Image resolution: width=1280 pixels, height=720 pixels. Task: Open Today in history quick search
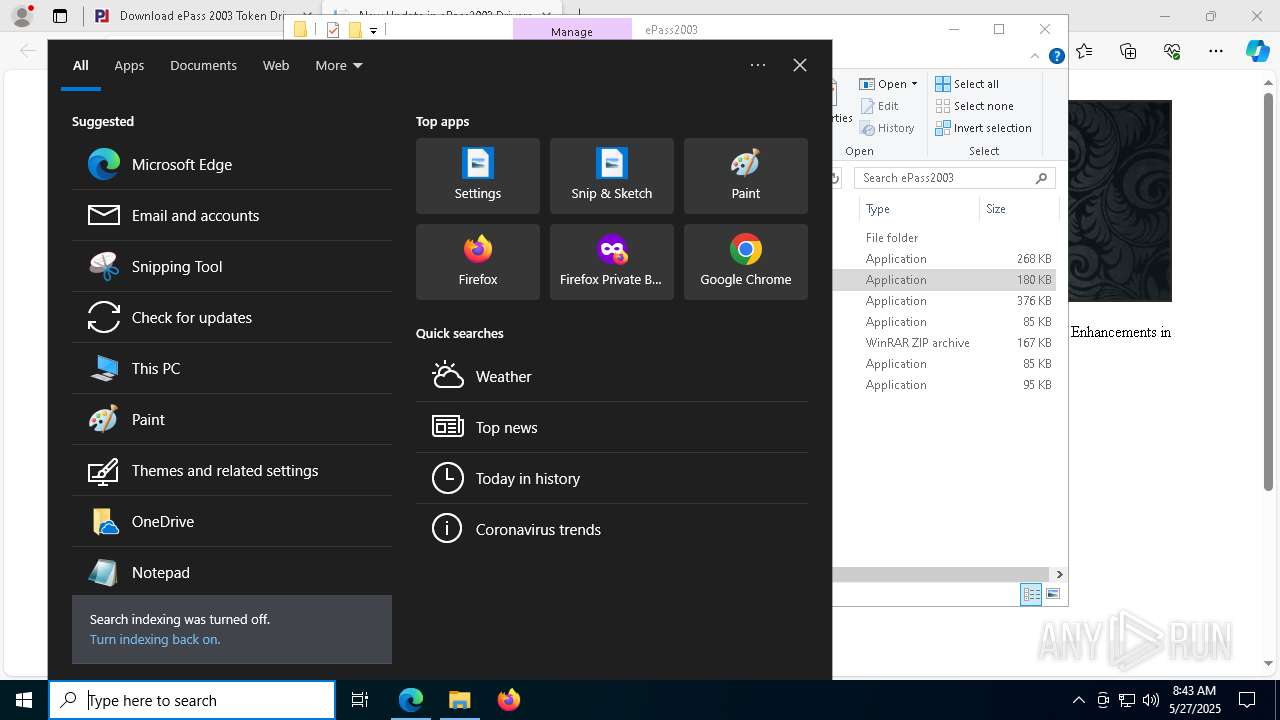tap(612, 478)
